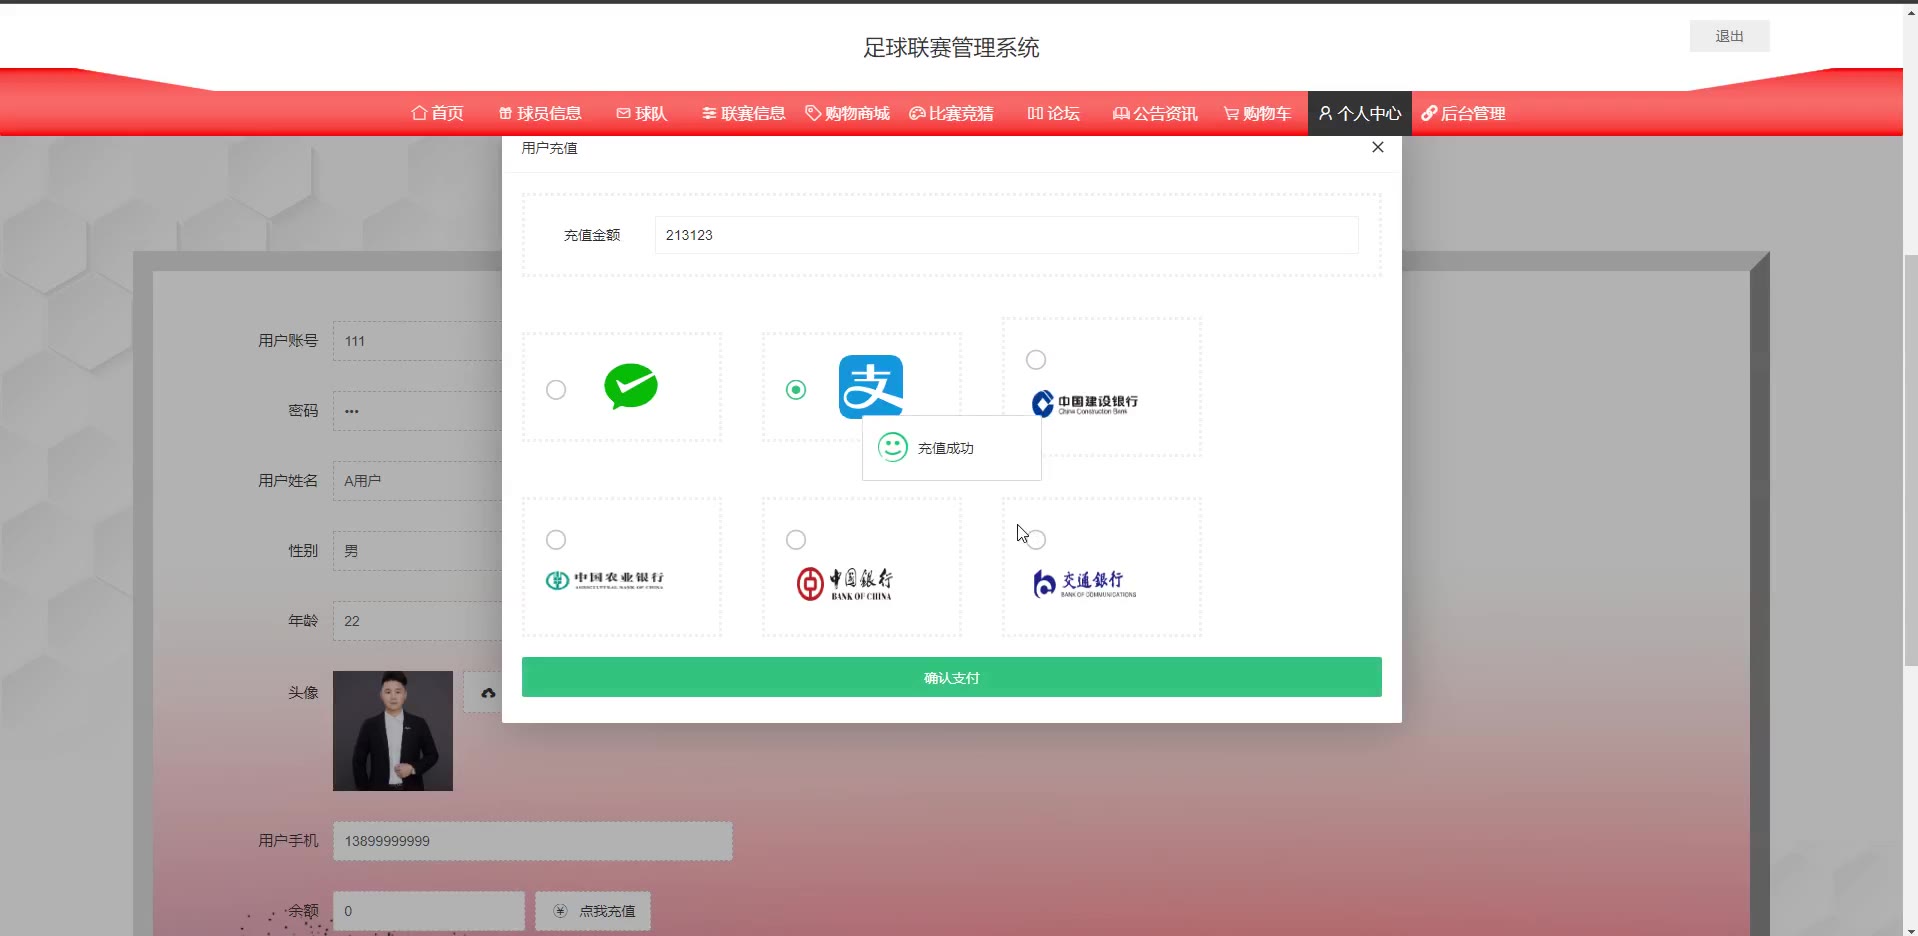Click the 充值成功 smiley icon

[x=893, y=447]
